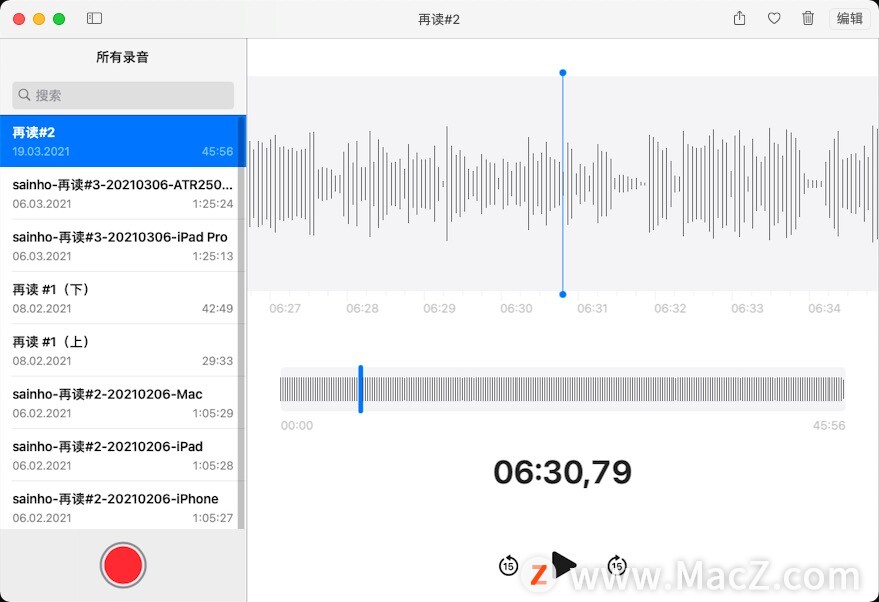Click the recordings list scrollbar
The height and width of the screenshot is (602, 879).
(242, 322)
